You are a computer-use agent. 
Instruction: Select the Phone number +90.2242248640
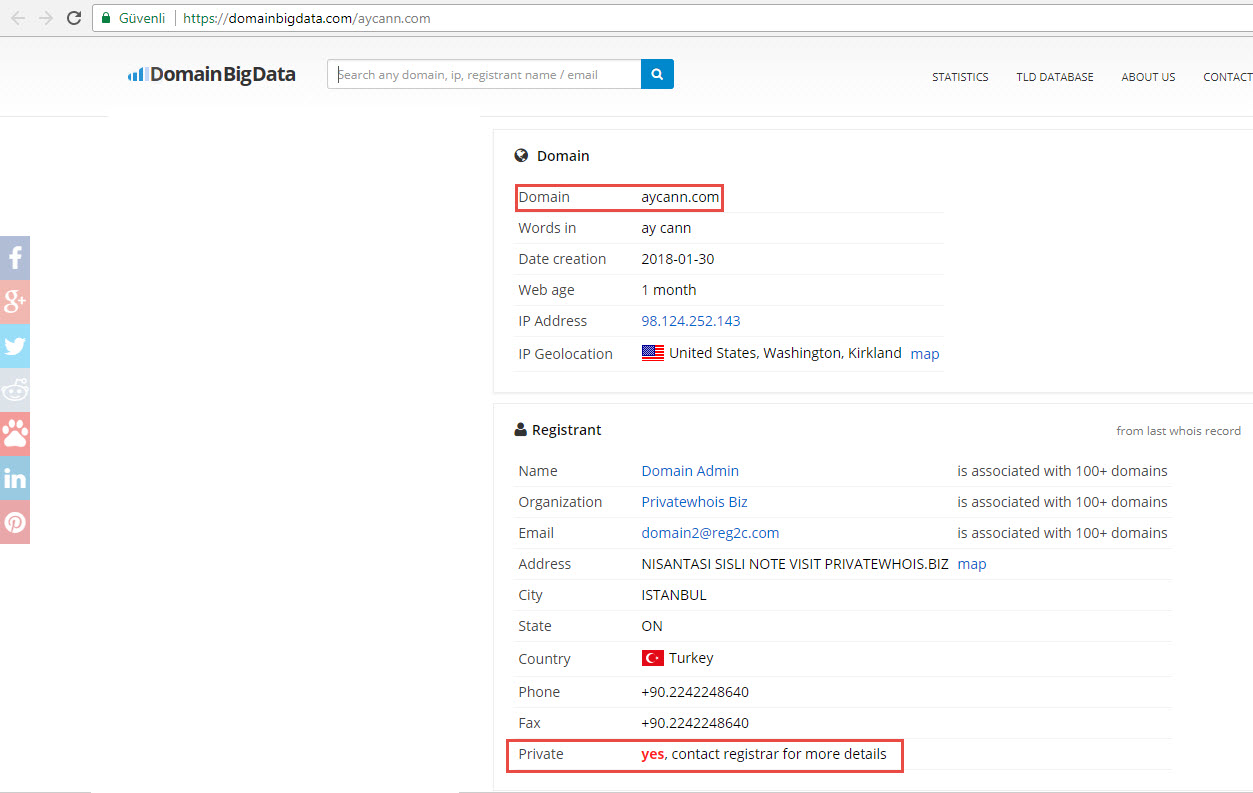click(695, 692)
